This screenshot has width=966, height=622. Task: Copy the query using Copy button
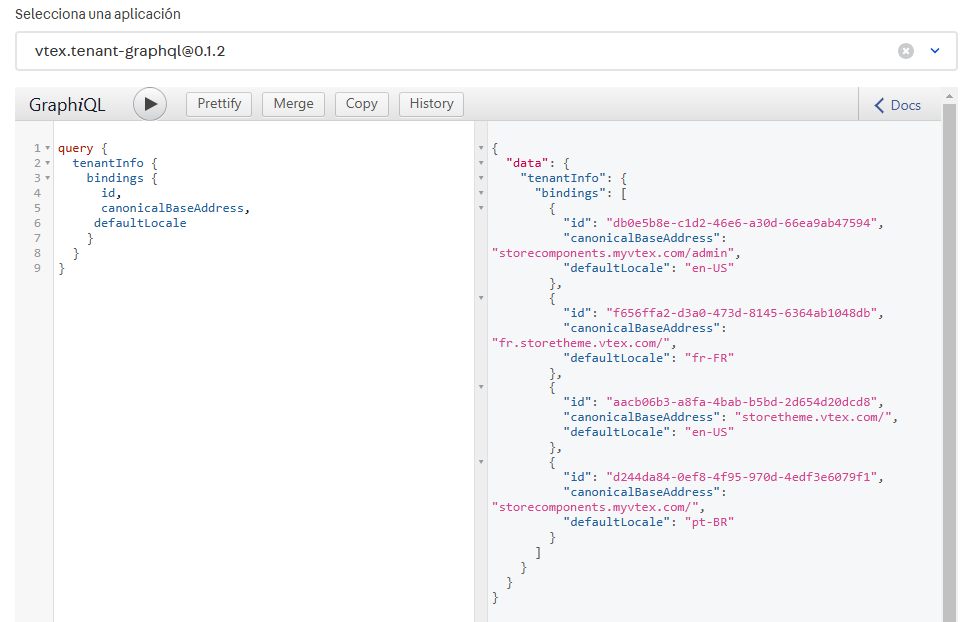[361, 104]
